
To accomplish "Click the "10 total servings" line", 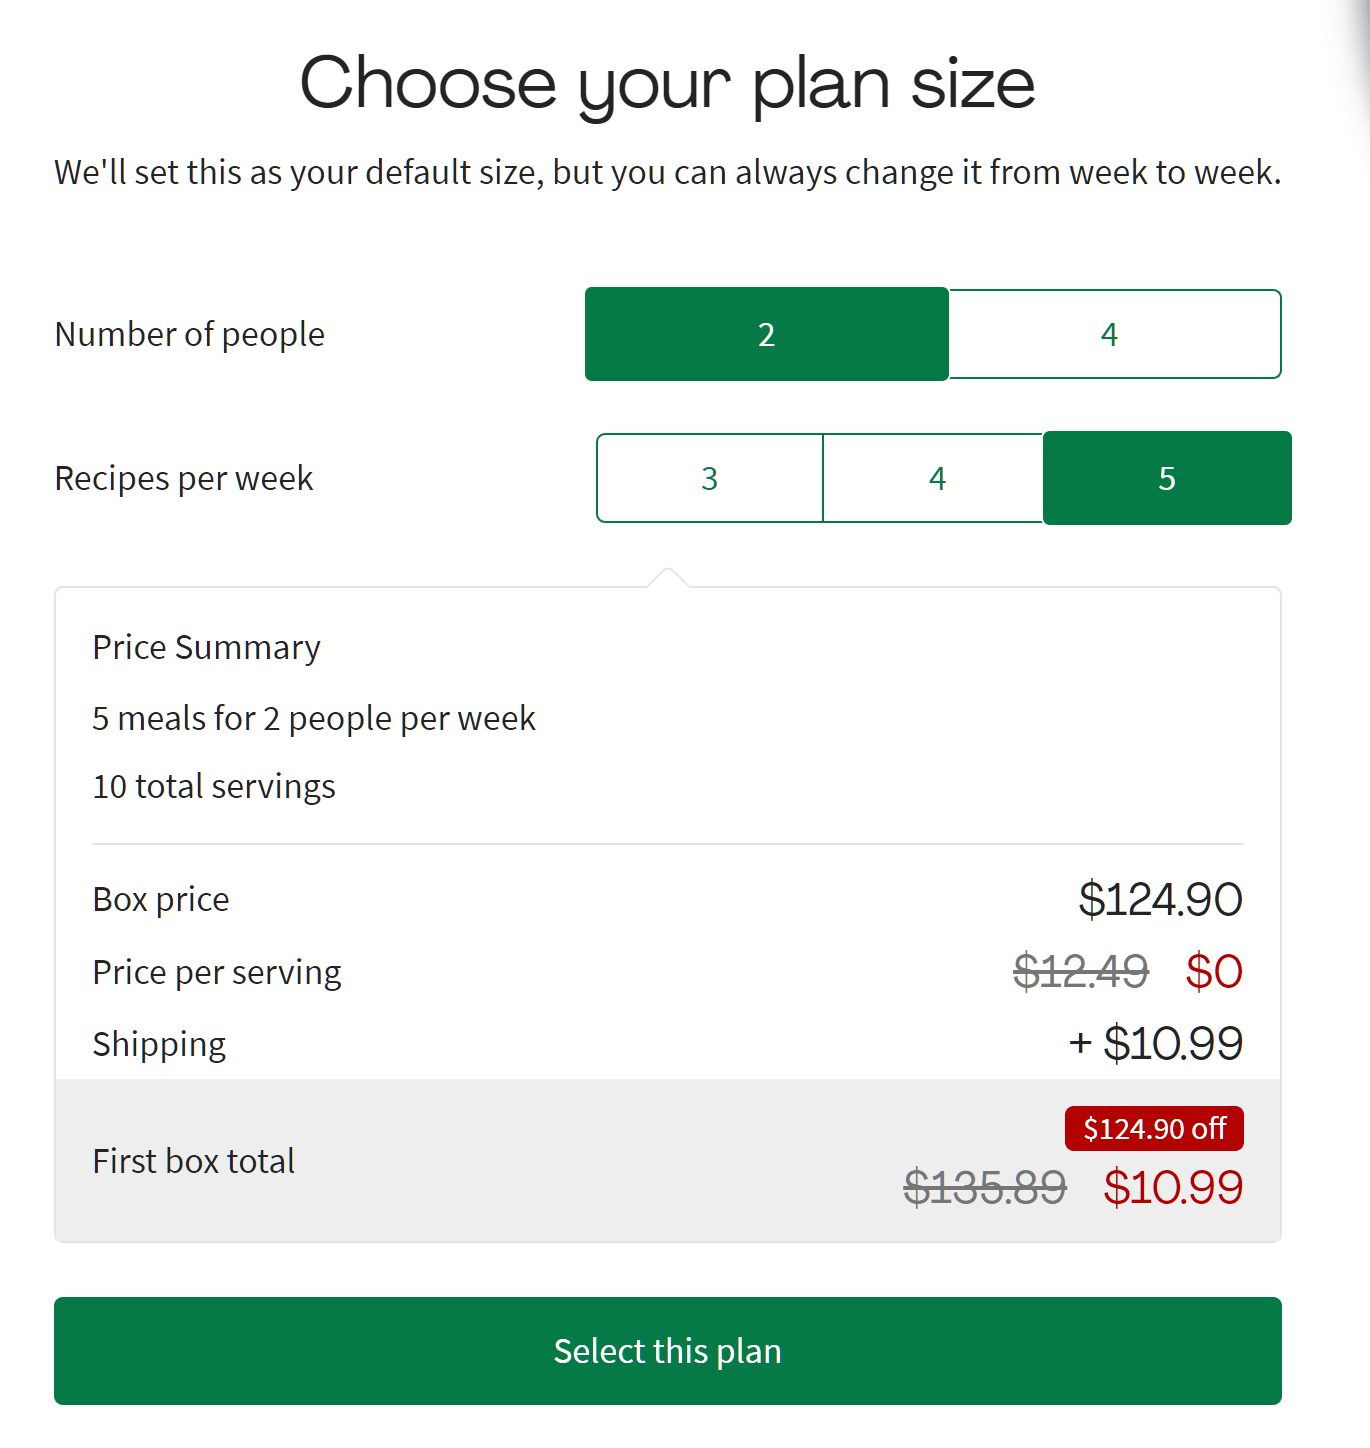I will 213,786.
